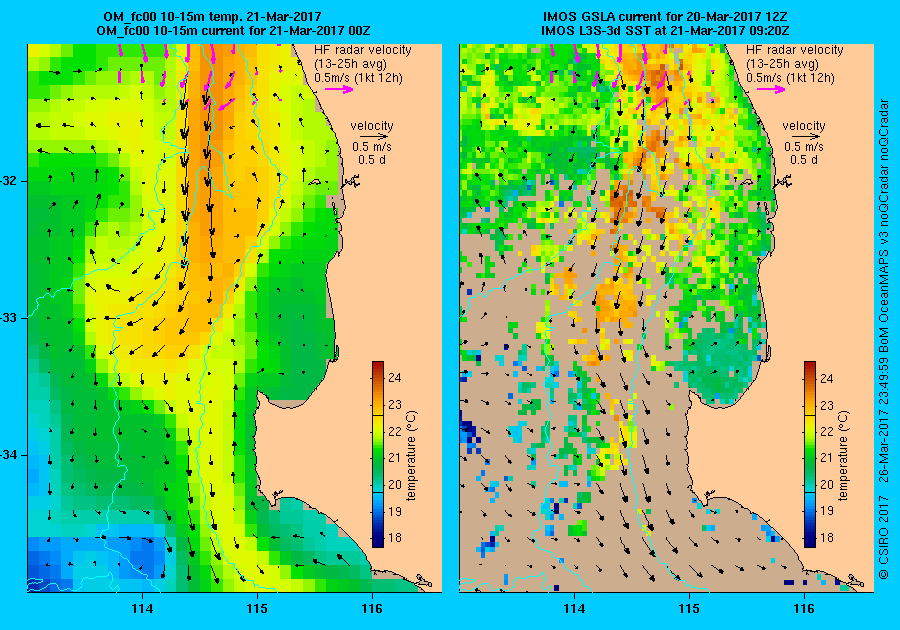The width and height of the screenshot is (900, 630).
Task: Click '0.5 m/s' under velocity on OM_fc00 map
Action: click(372, 147)
